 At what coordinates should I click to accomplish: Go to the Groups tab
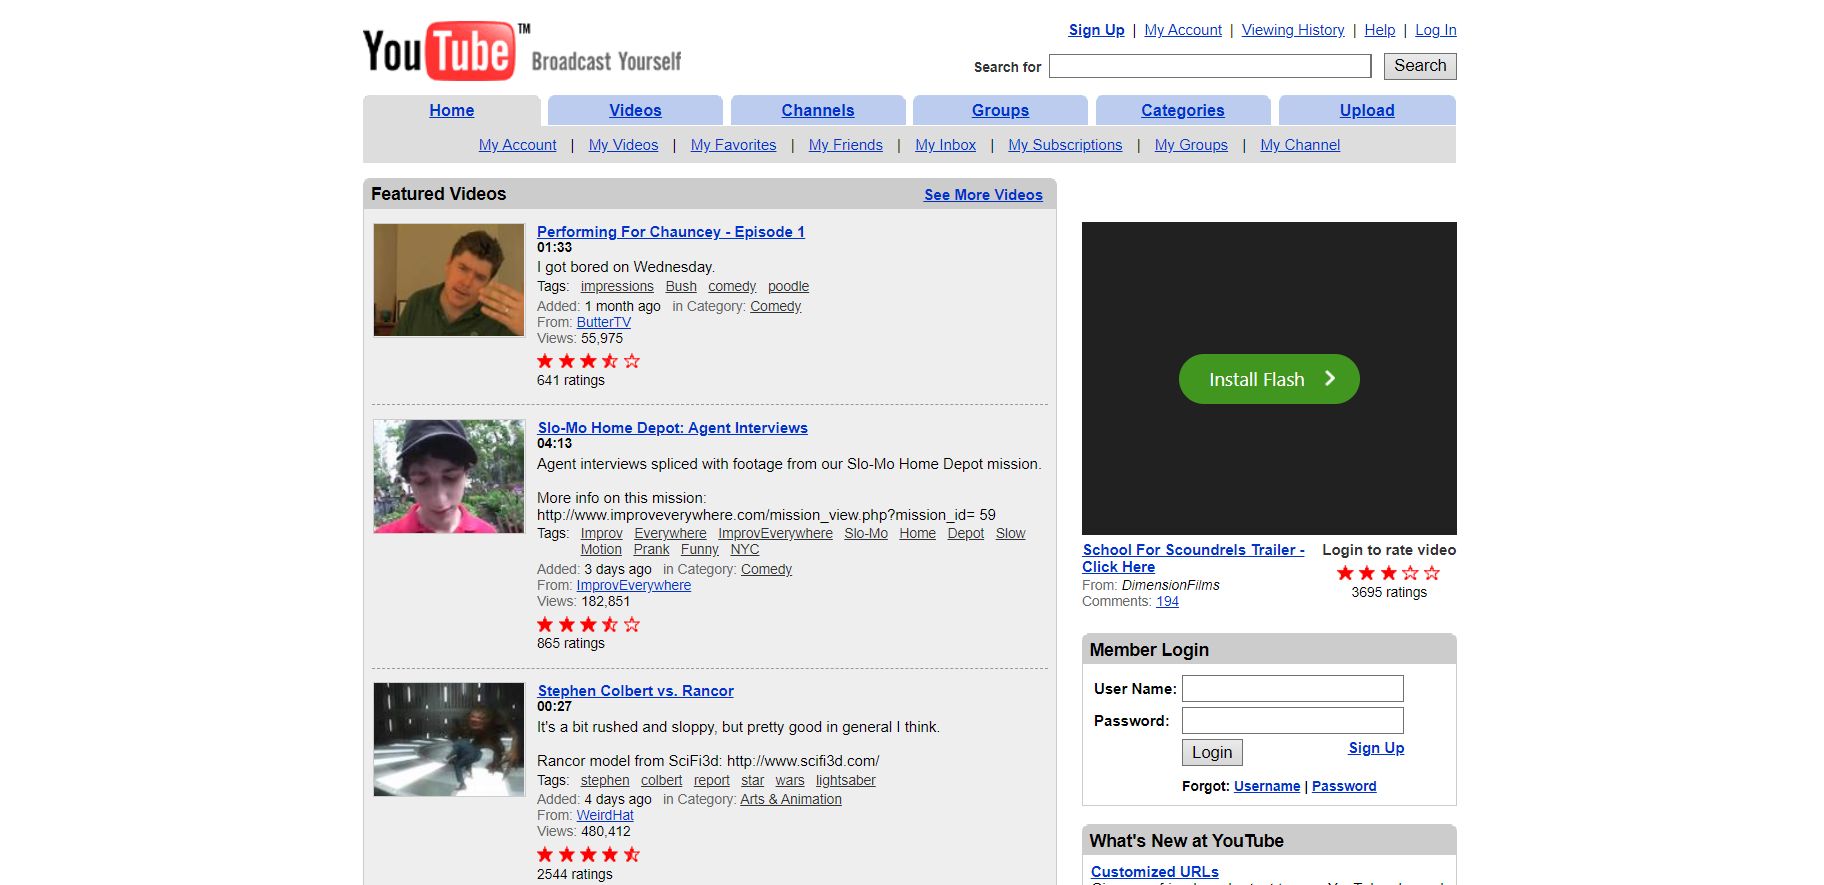[1000, 110]
